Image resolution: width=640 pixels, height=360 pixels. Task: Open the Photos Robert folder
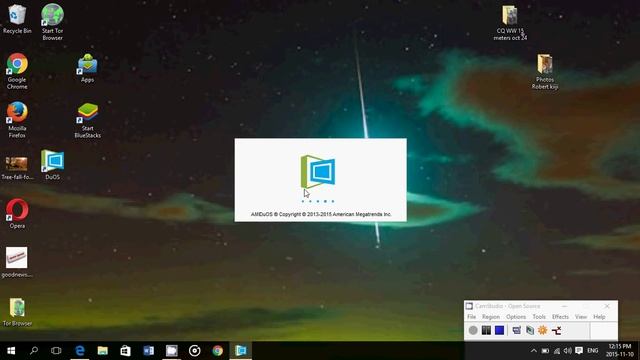point(545,71)
